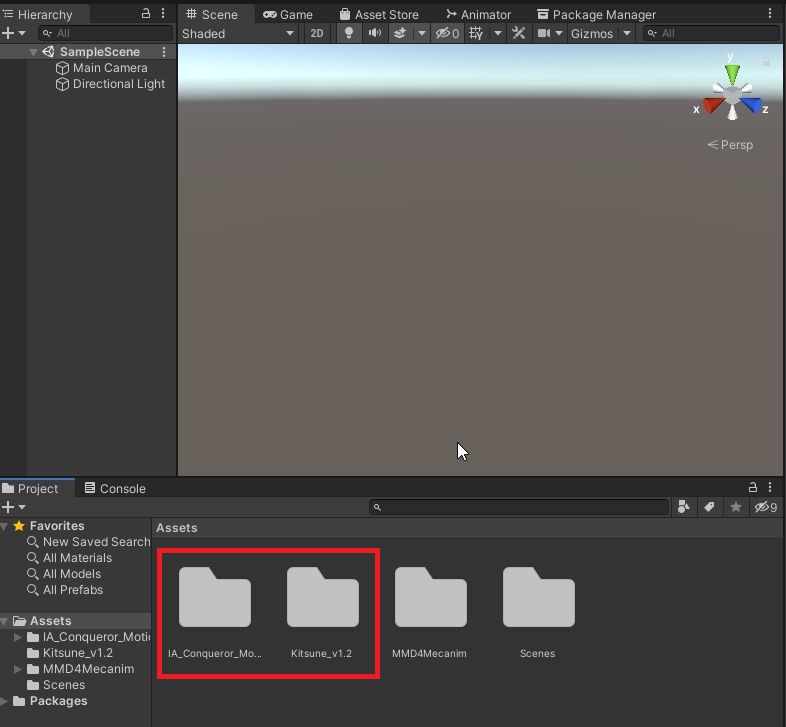
Task: Open Project panel options menu dots
Action: click(x=770, y=487)
